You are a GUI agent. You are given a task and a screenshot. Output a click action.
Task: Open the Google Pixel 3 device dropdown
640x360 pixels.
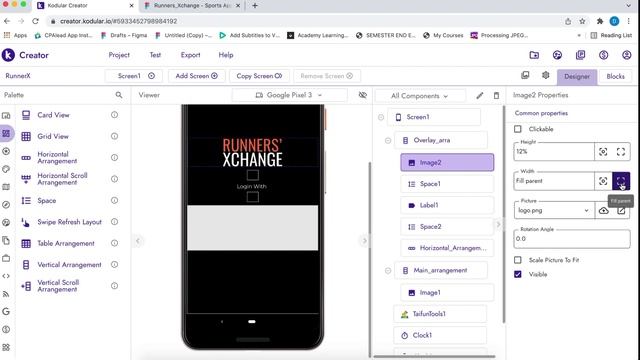coord(289,95)
